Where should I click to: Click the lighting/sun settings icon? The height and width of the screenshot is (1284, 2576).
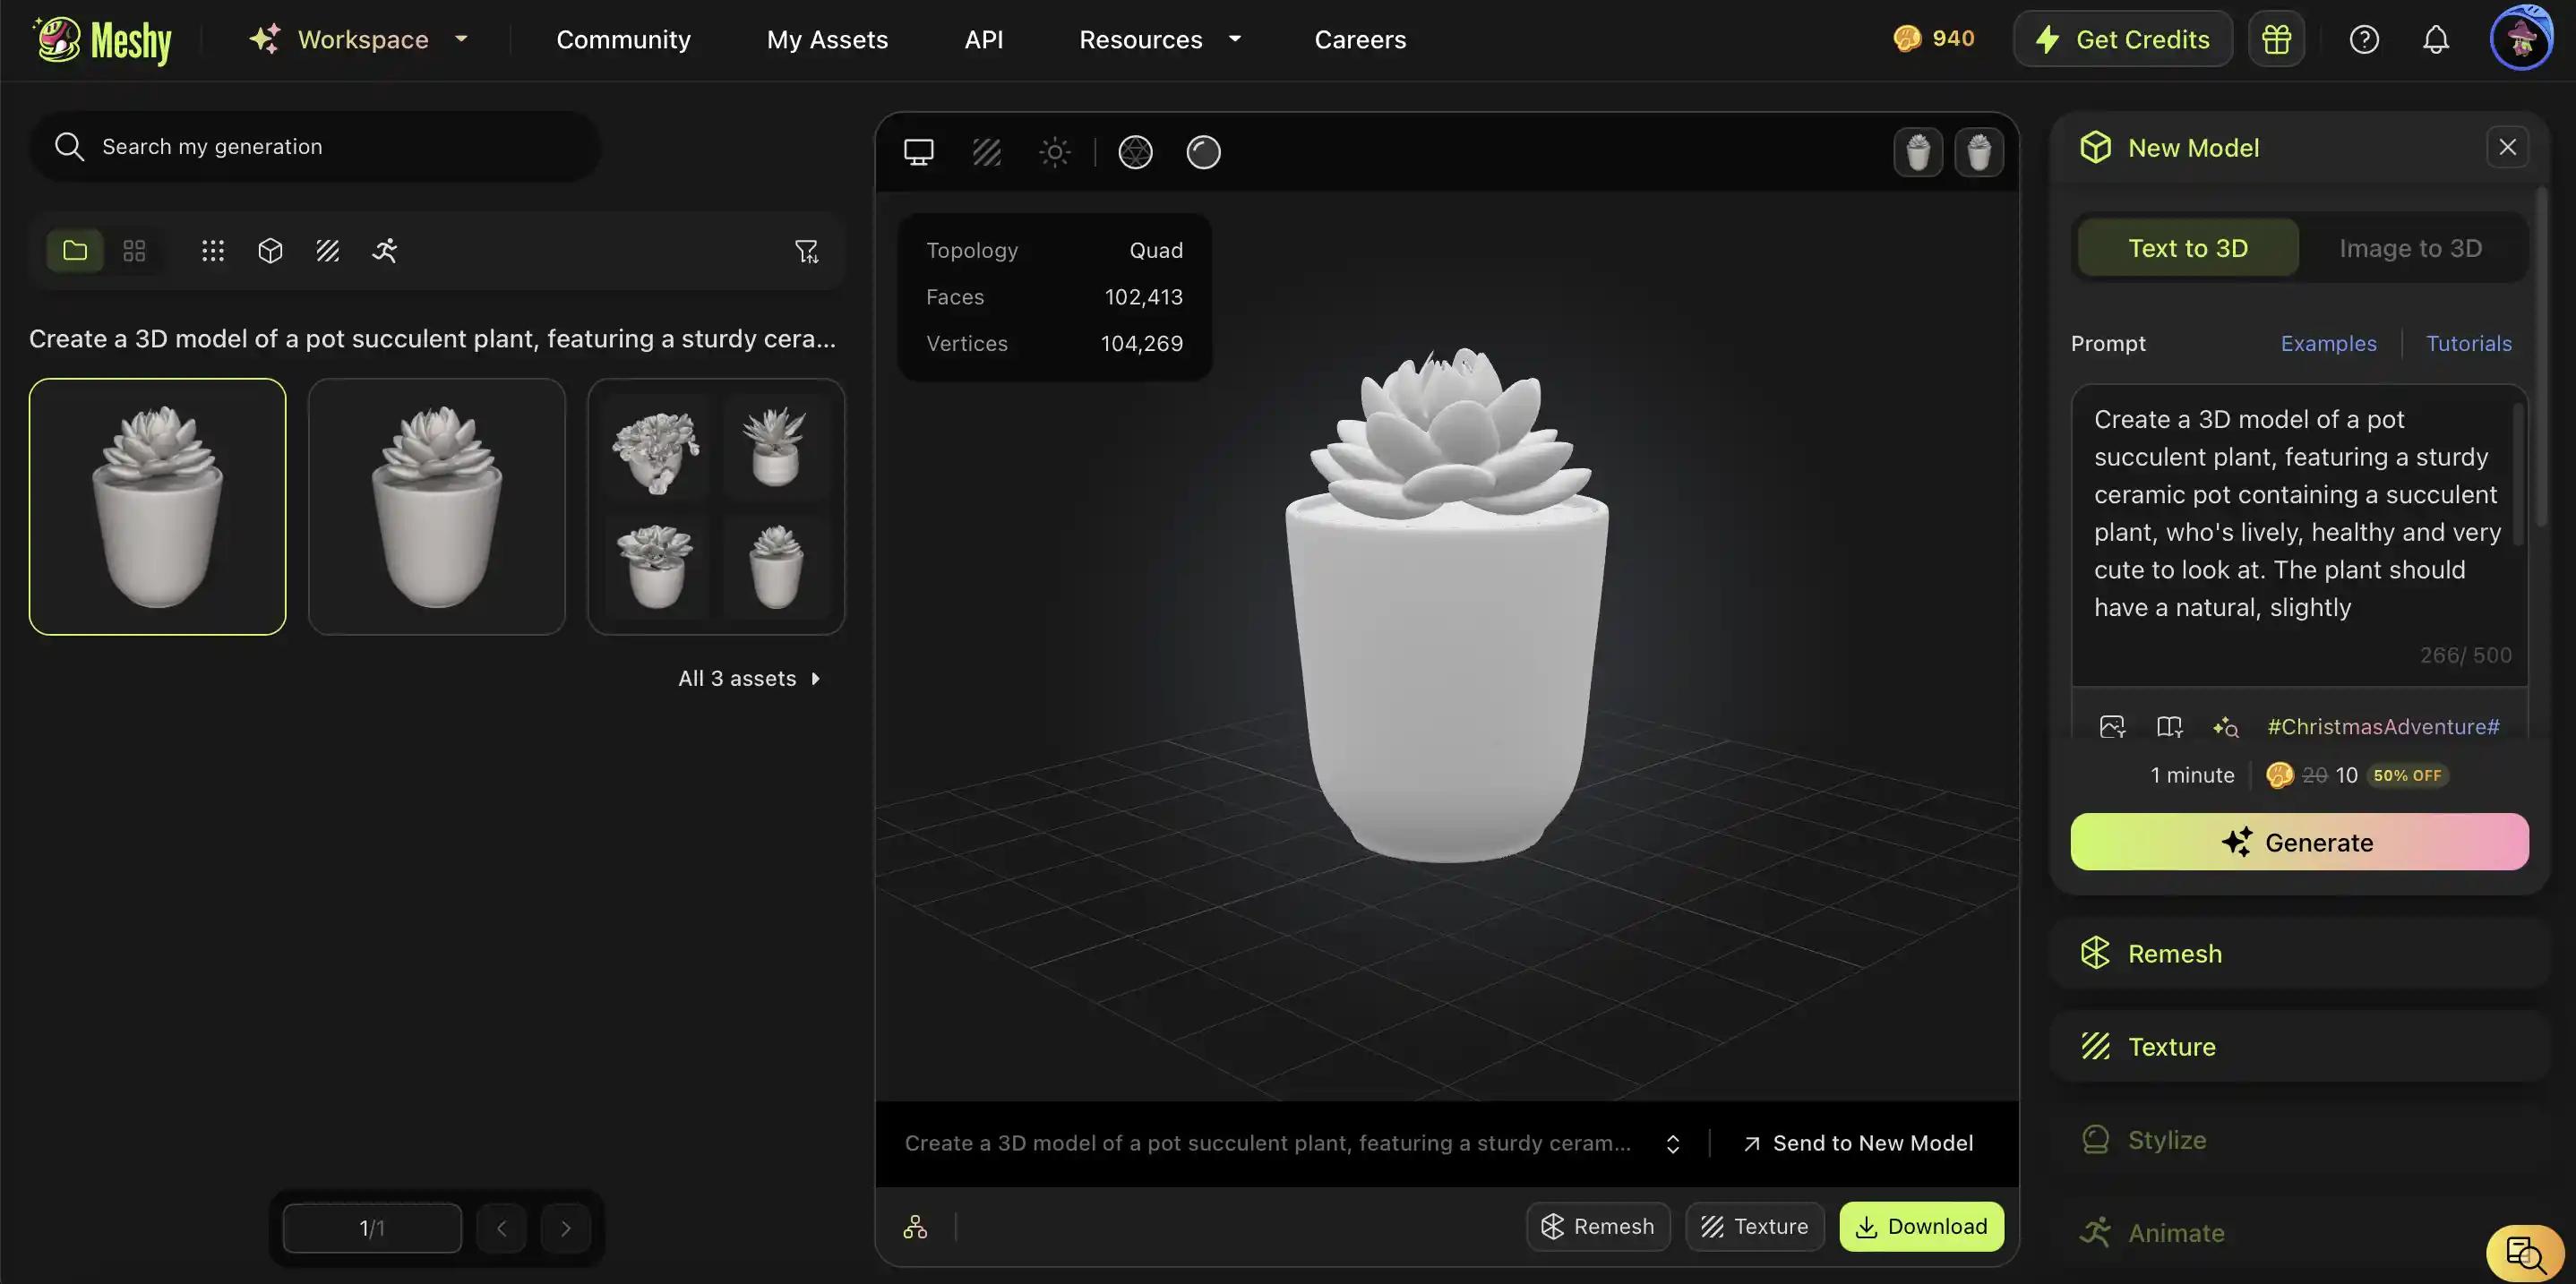1055,151
